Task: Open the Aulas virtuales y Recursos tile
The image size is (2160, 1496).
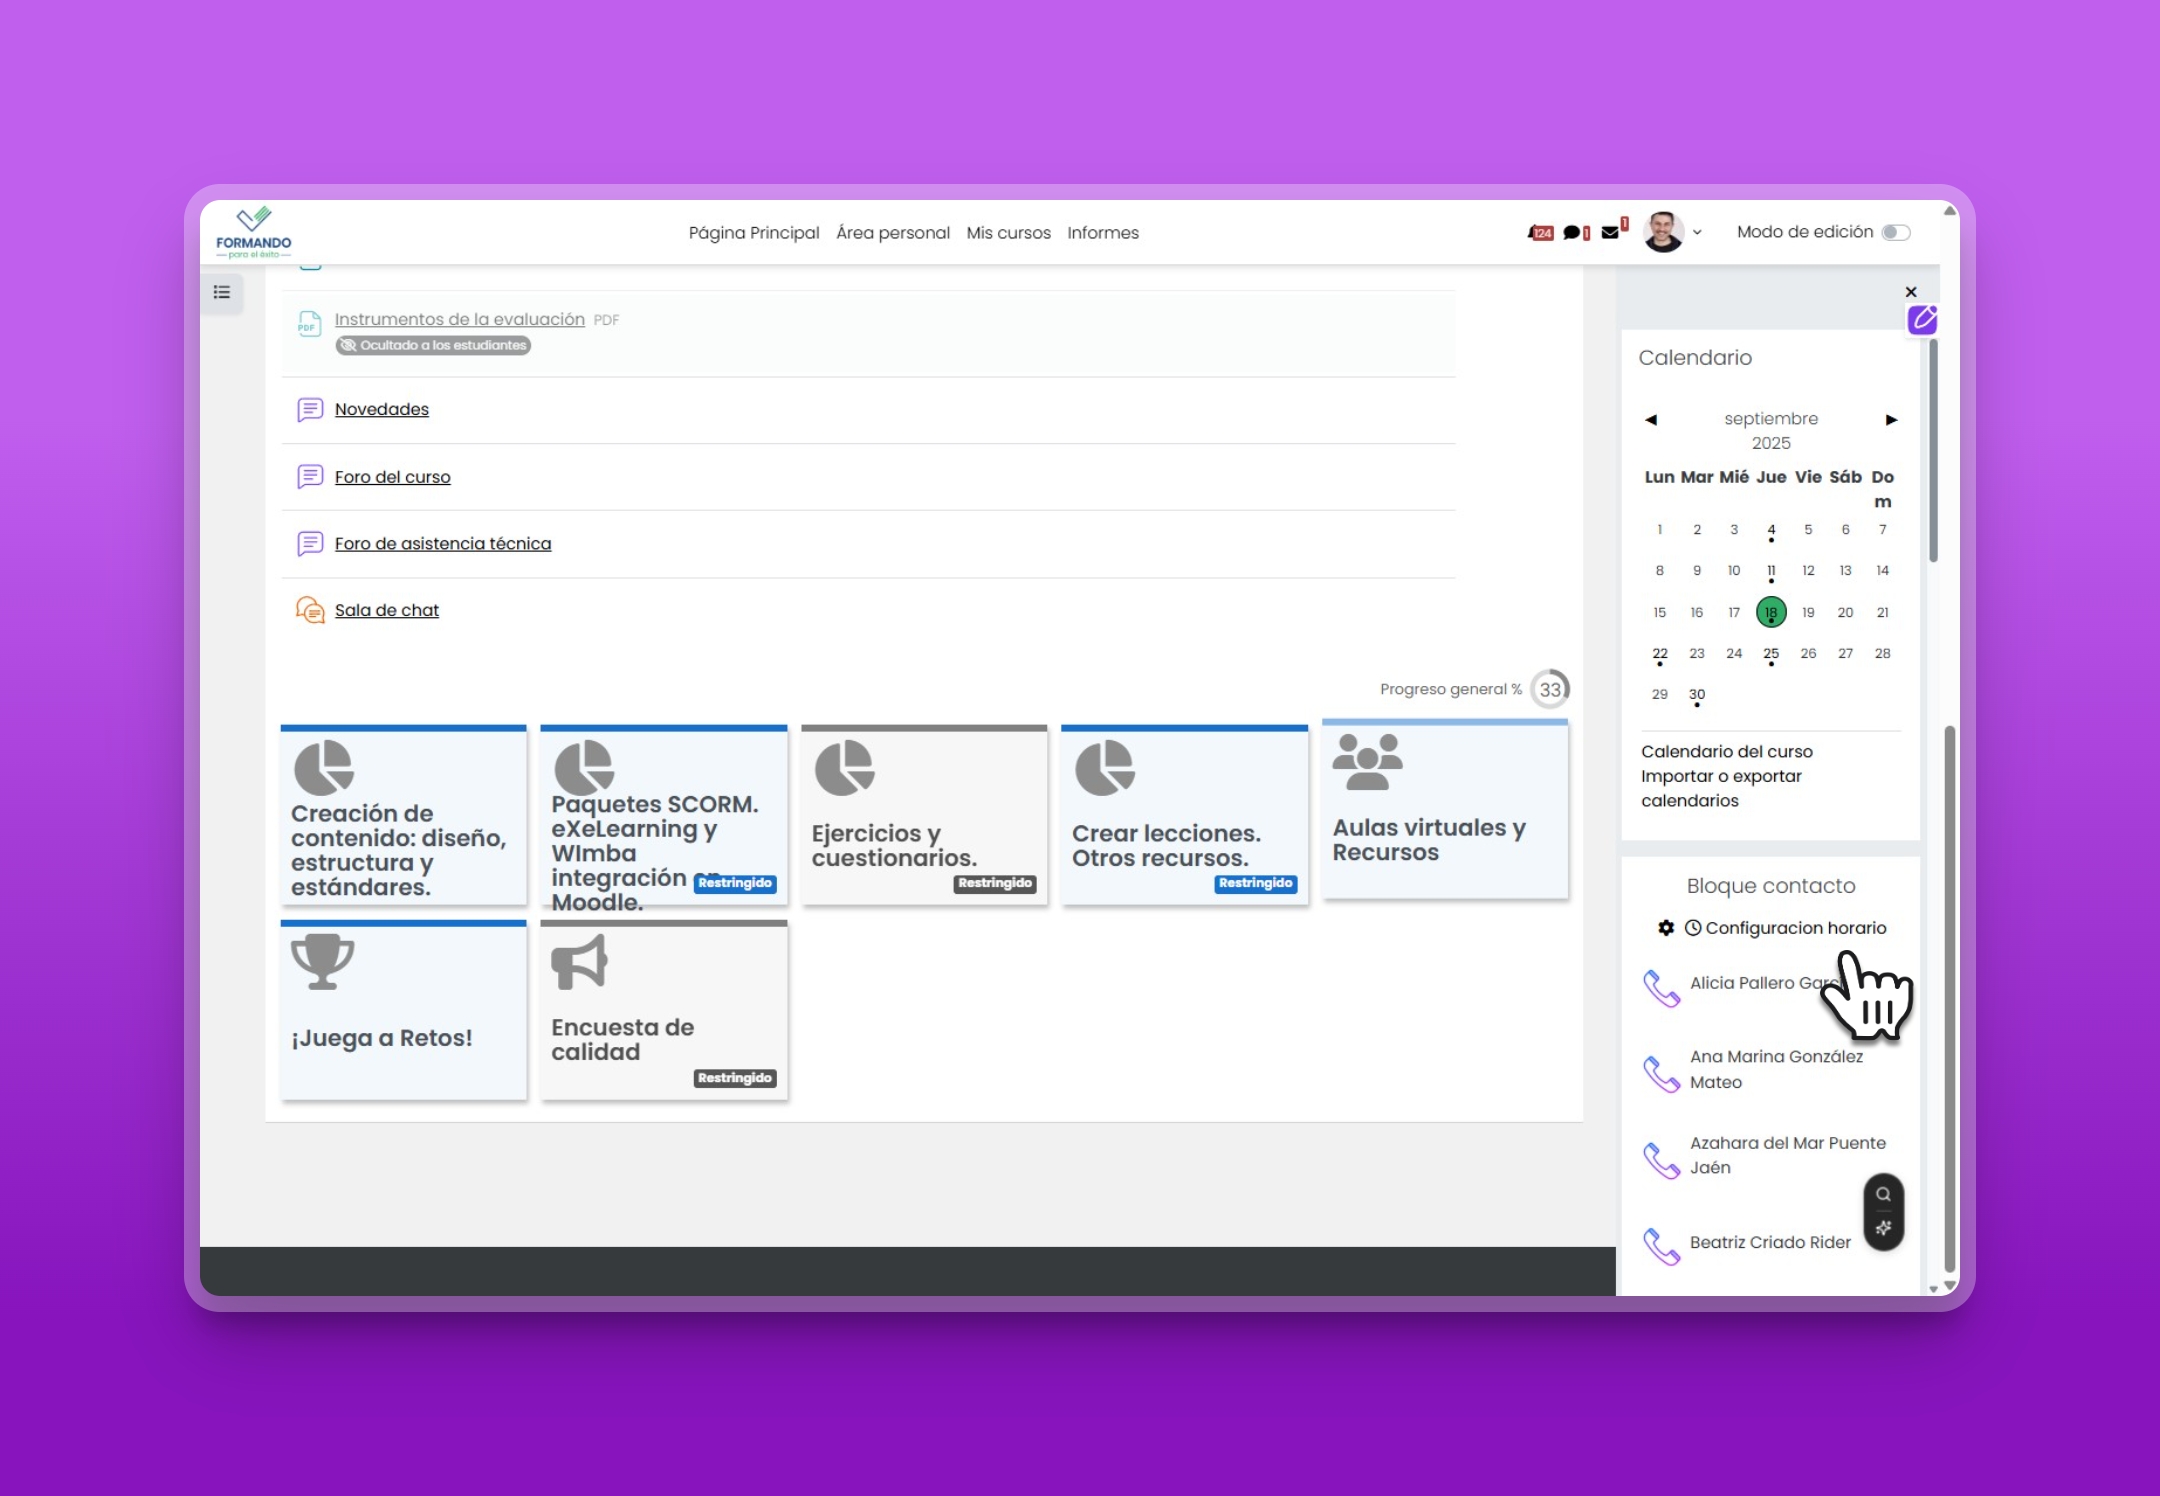Action: (1445, 810)
